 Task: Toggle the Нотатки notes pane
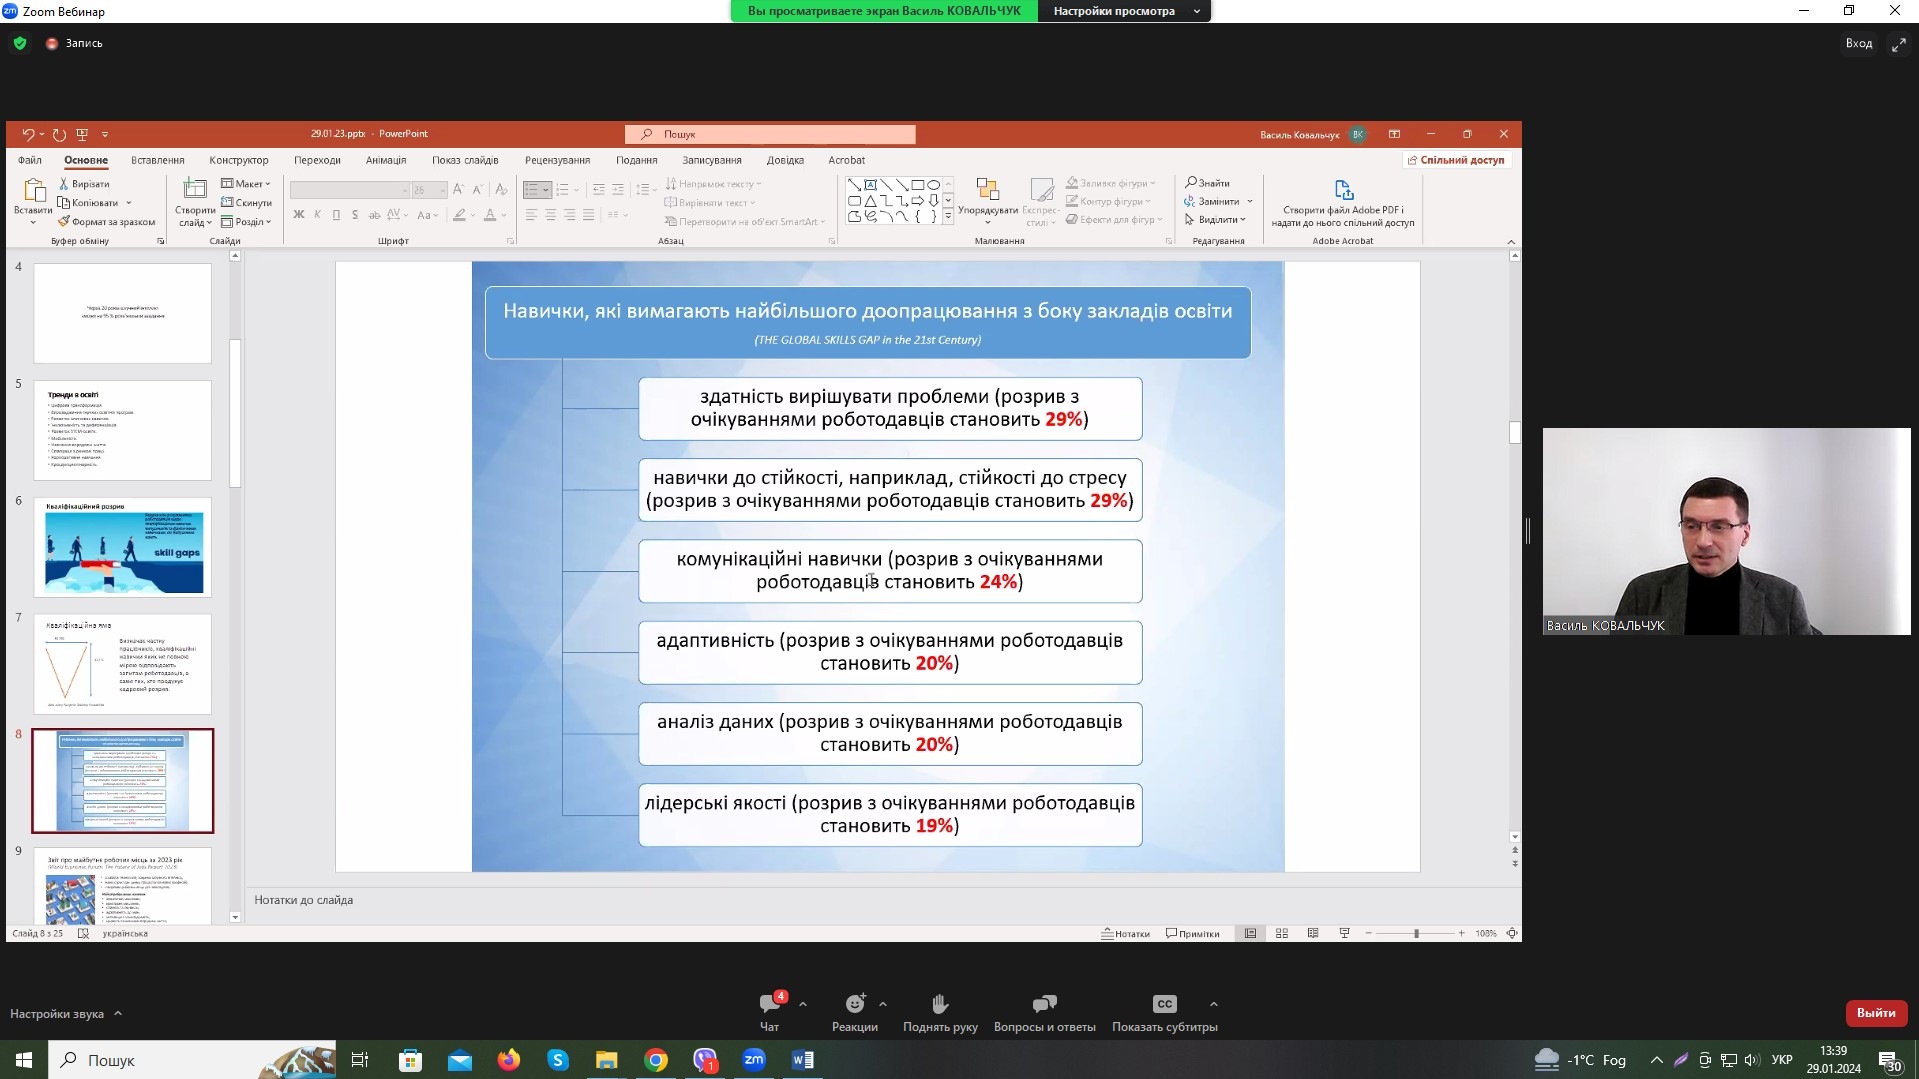1125,933
